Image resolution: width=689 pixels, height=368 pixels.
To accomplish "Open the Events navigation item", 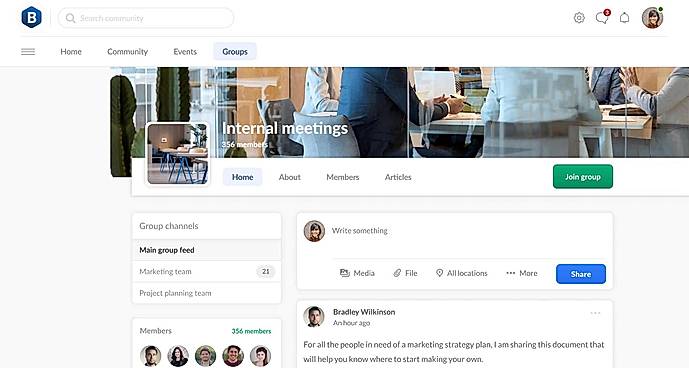I will 185,51.
